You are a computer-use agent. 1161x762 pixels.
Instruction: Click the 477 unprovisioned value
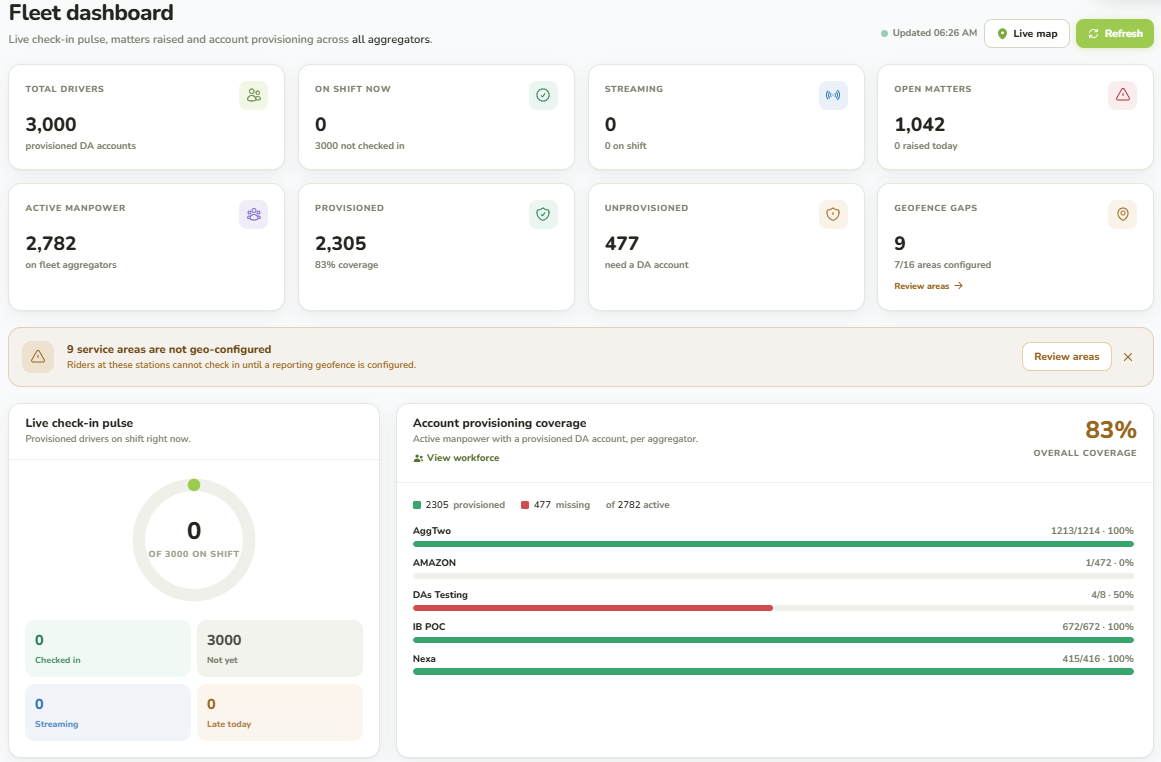click(622, 244)
